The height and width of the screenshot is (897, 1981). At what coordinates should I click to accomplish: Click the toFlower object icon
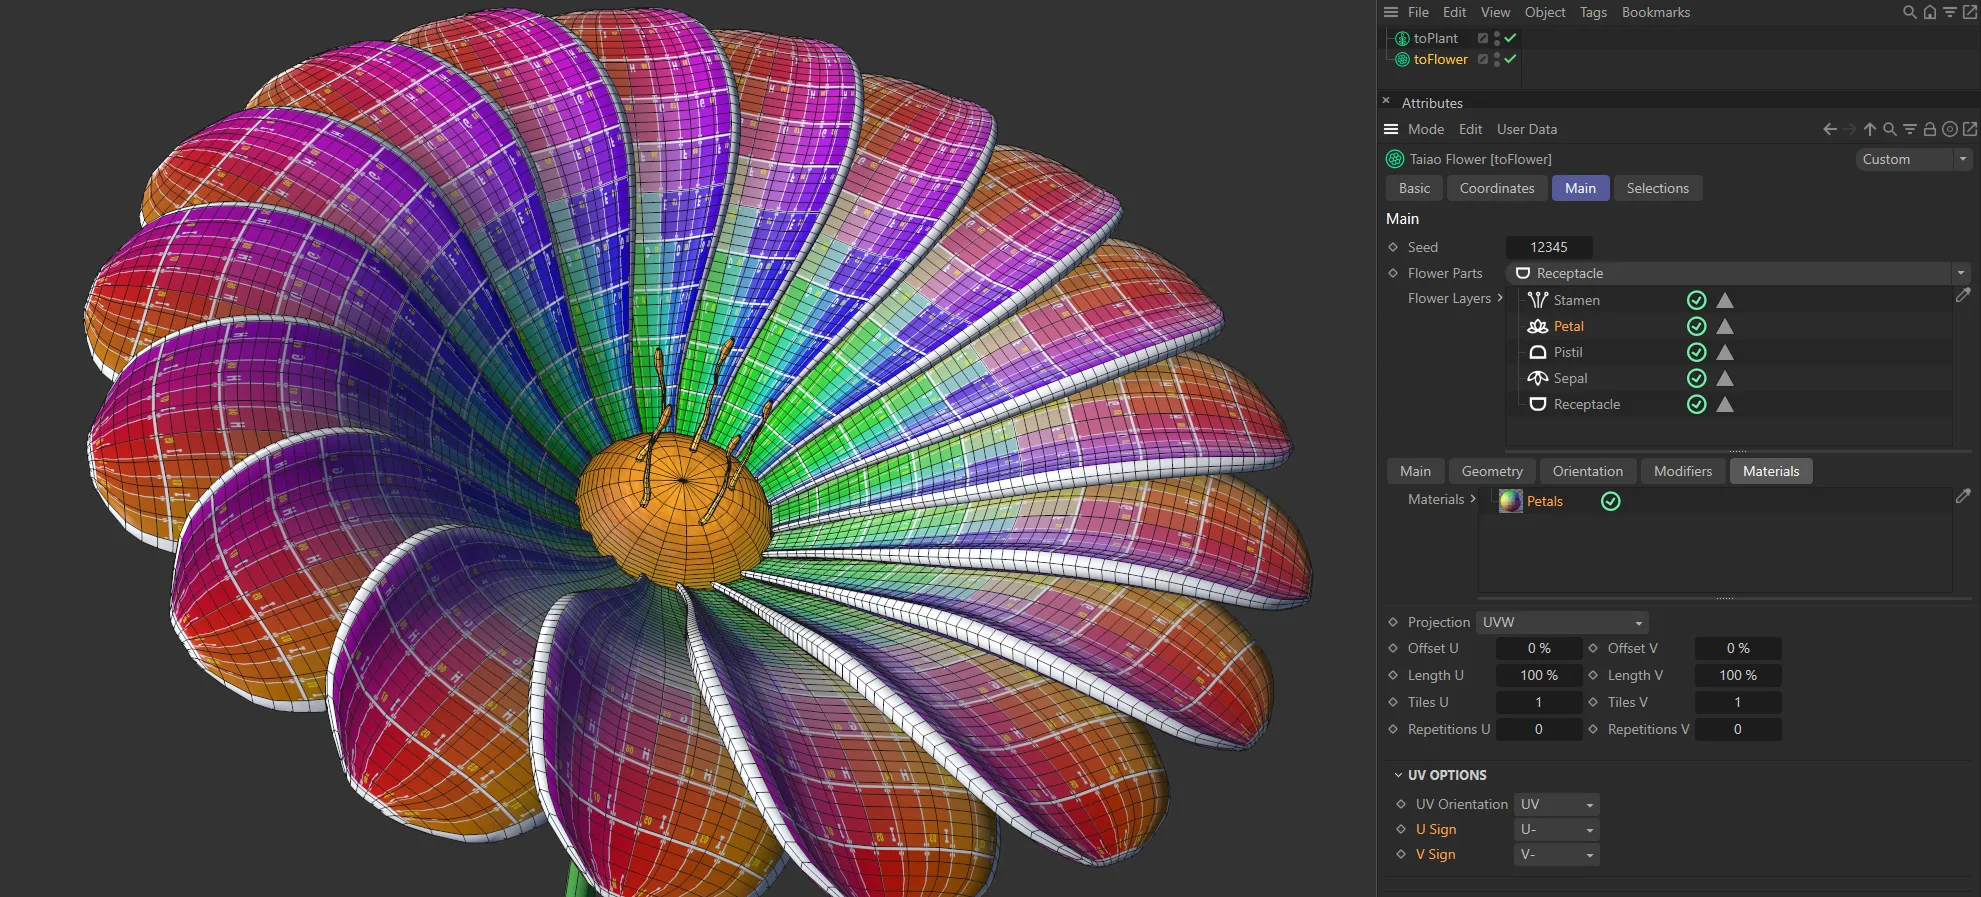pos(1402,59)
